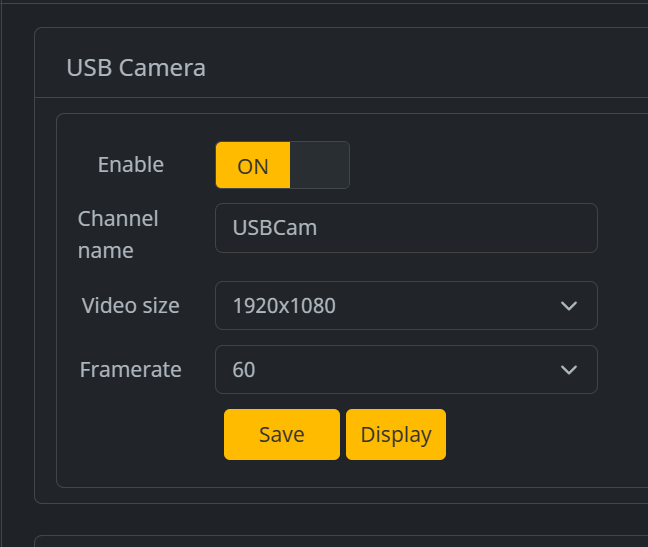Click the Enable label
The image size is (648, 547).
coord(130,165)
